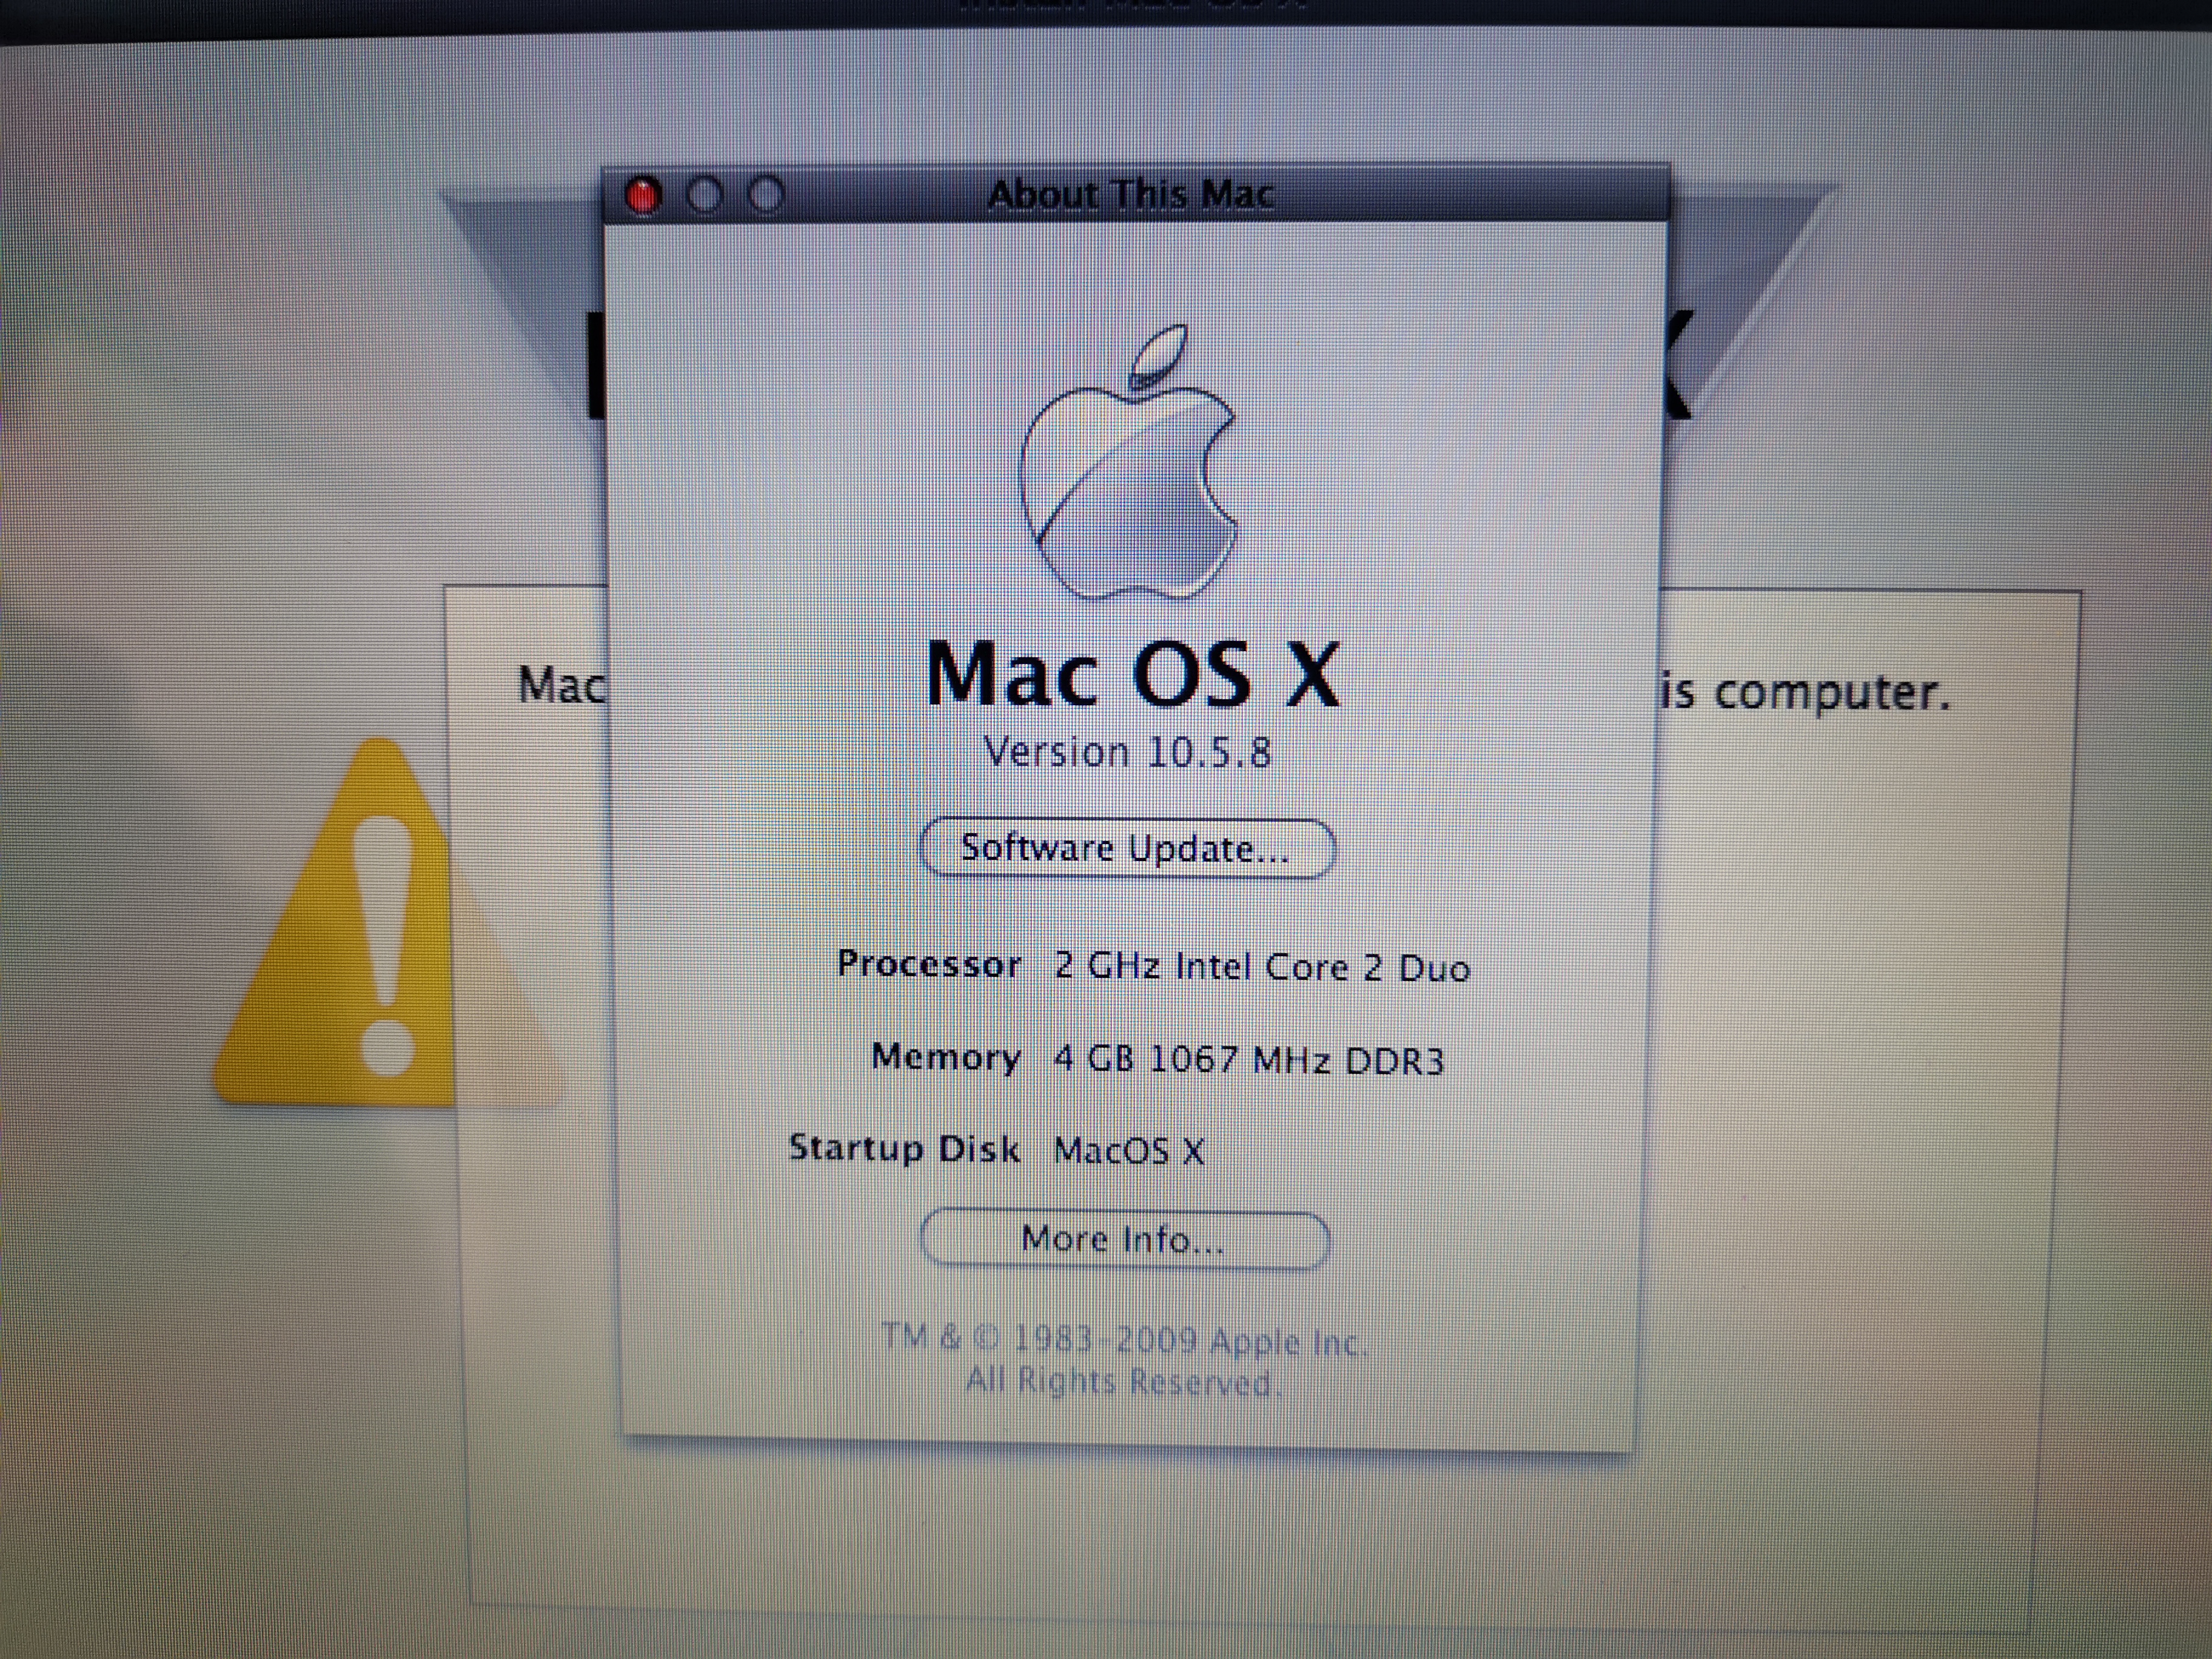Click the Processor label
This screenshot has height=1659, width=2212.
pyautogui.click(x=929, y=964)
